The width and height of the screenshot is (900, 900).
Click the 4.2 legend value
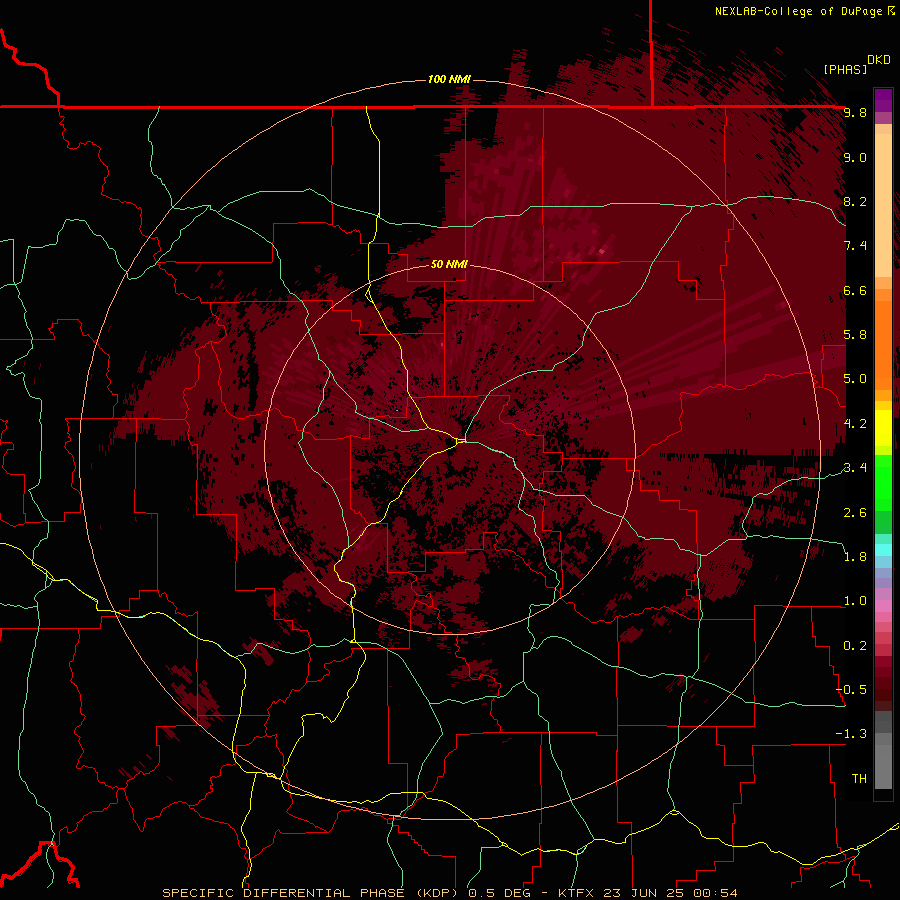855,424
